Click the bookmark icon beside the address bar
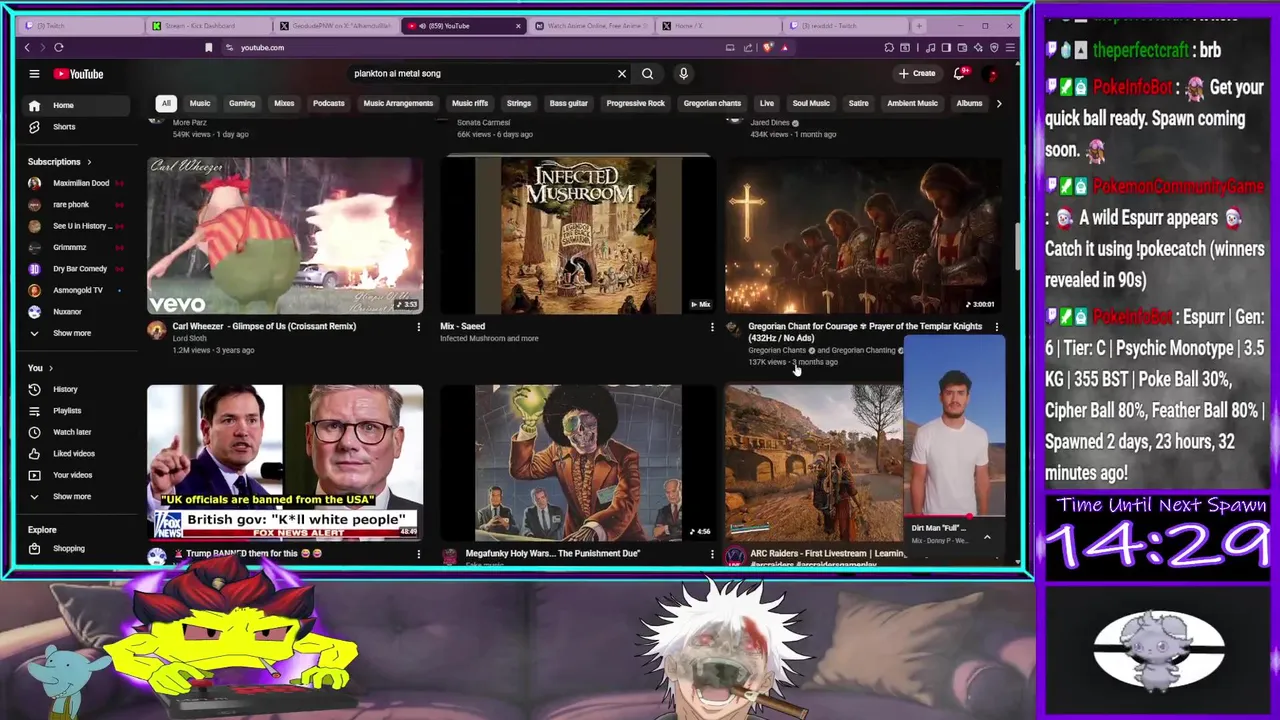Viewport: 1280px width, 720px height. [208, 47]
